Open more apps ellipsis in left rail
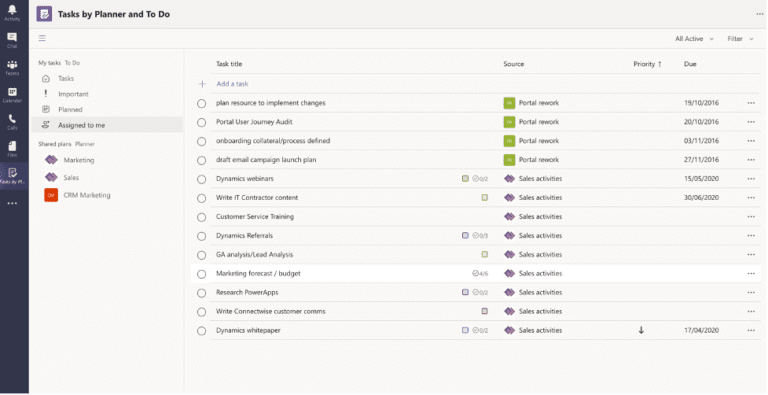This screenshot has width=768, height=395. 12,203
